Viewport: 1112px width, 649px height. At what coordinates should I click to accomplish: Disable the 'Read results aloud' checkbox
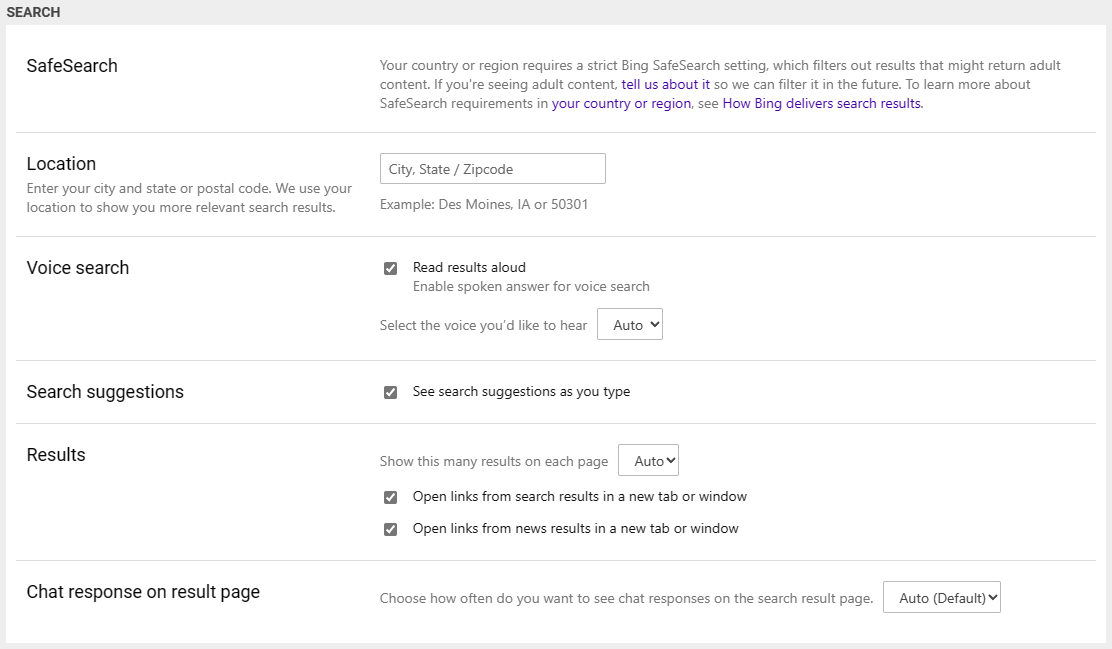[x=390, y=267]
